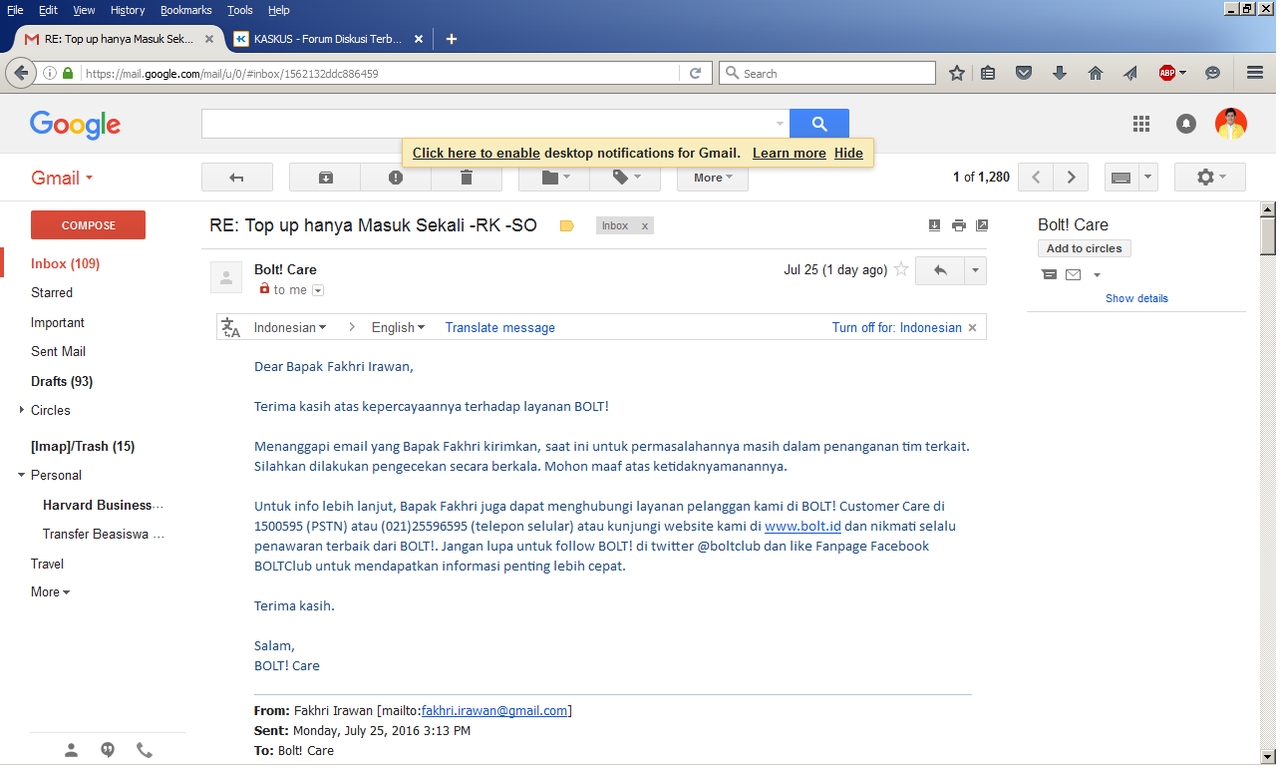Click the download attachments arrow icon
Viewport: 1280px width, 772px height.
pyautogui.click(x=934, y=225)
